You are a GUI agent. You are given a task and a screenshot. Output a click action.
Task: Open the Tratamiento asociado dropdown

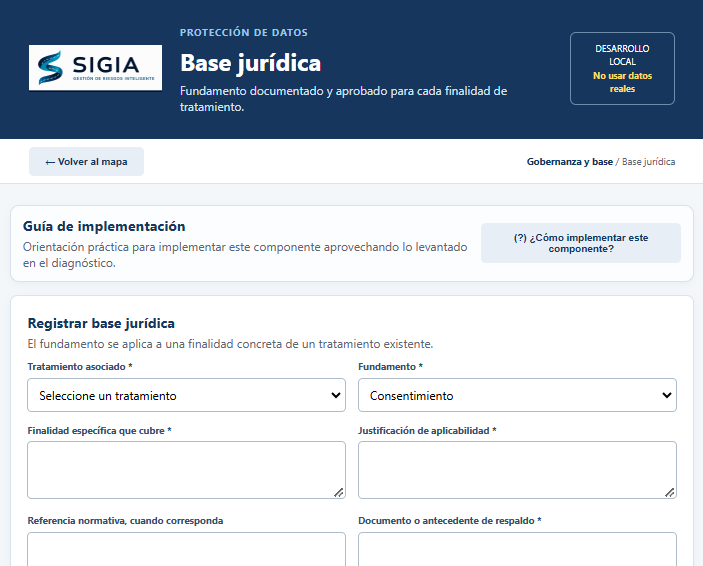(187, 395)
